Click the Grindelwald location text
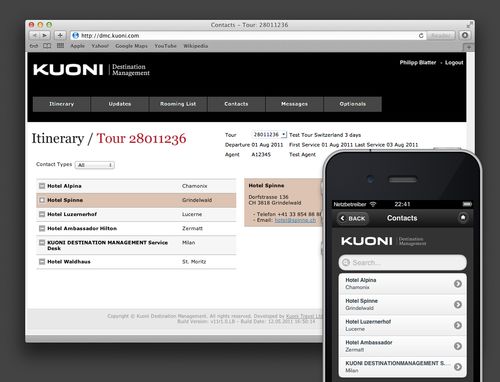Screen dimensions: 500x382 [x=197, y=200]
